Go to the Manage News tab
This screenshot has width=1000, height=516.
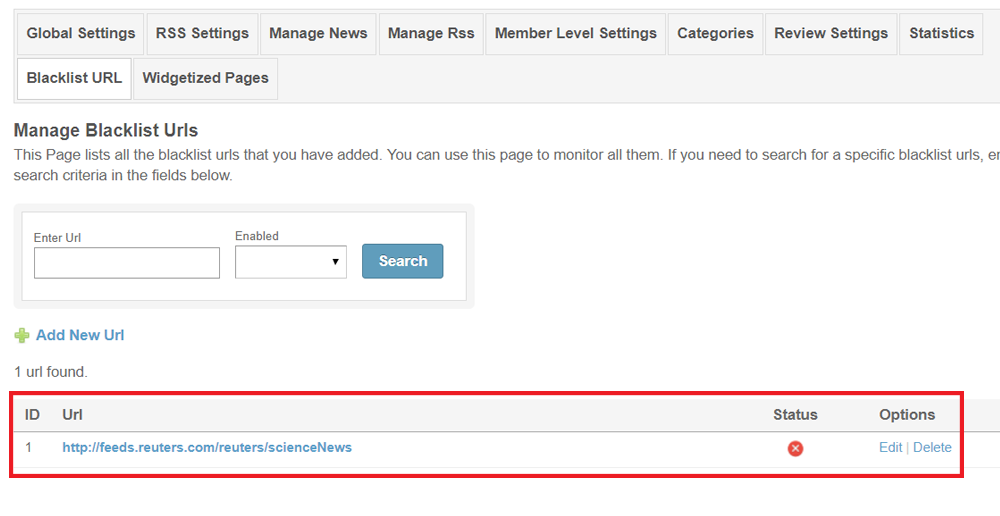pyautogui.click(x=318, y=34)
